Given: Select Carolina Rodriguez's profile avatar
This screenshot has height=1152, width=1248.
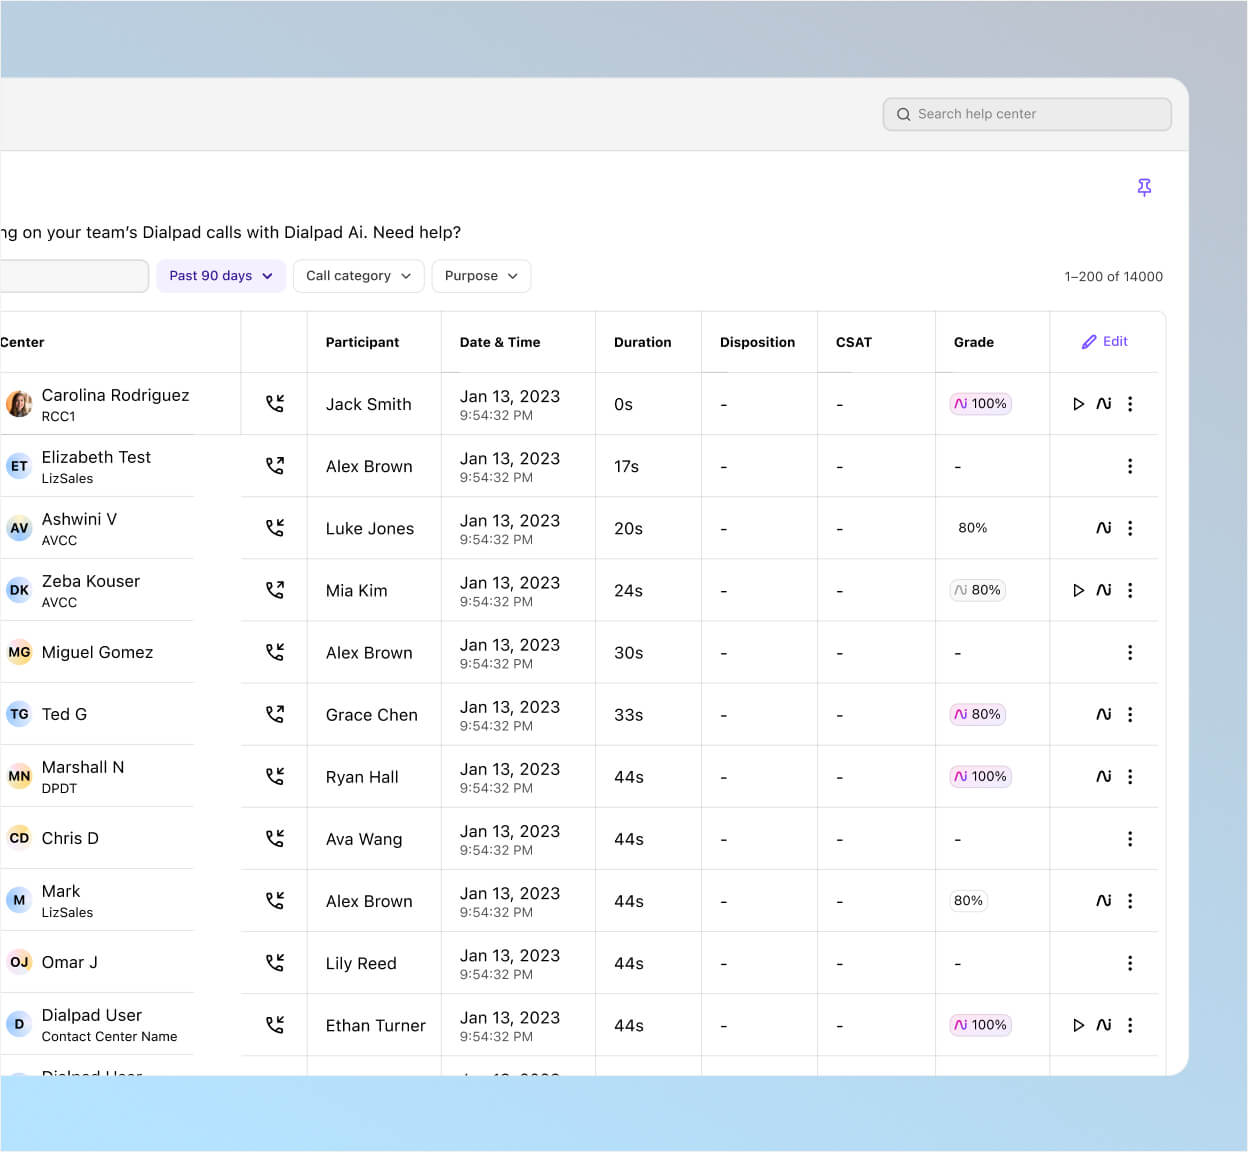Looking at the screenshot, I should pos(19,403).
